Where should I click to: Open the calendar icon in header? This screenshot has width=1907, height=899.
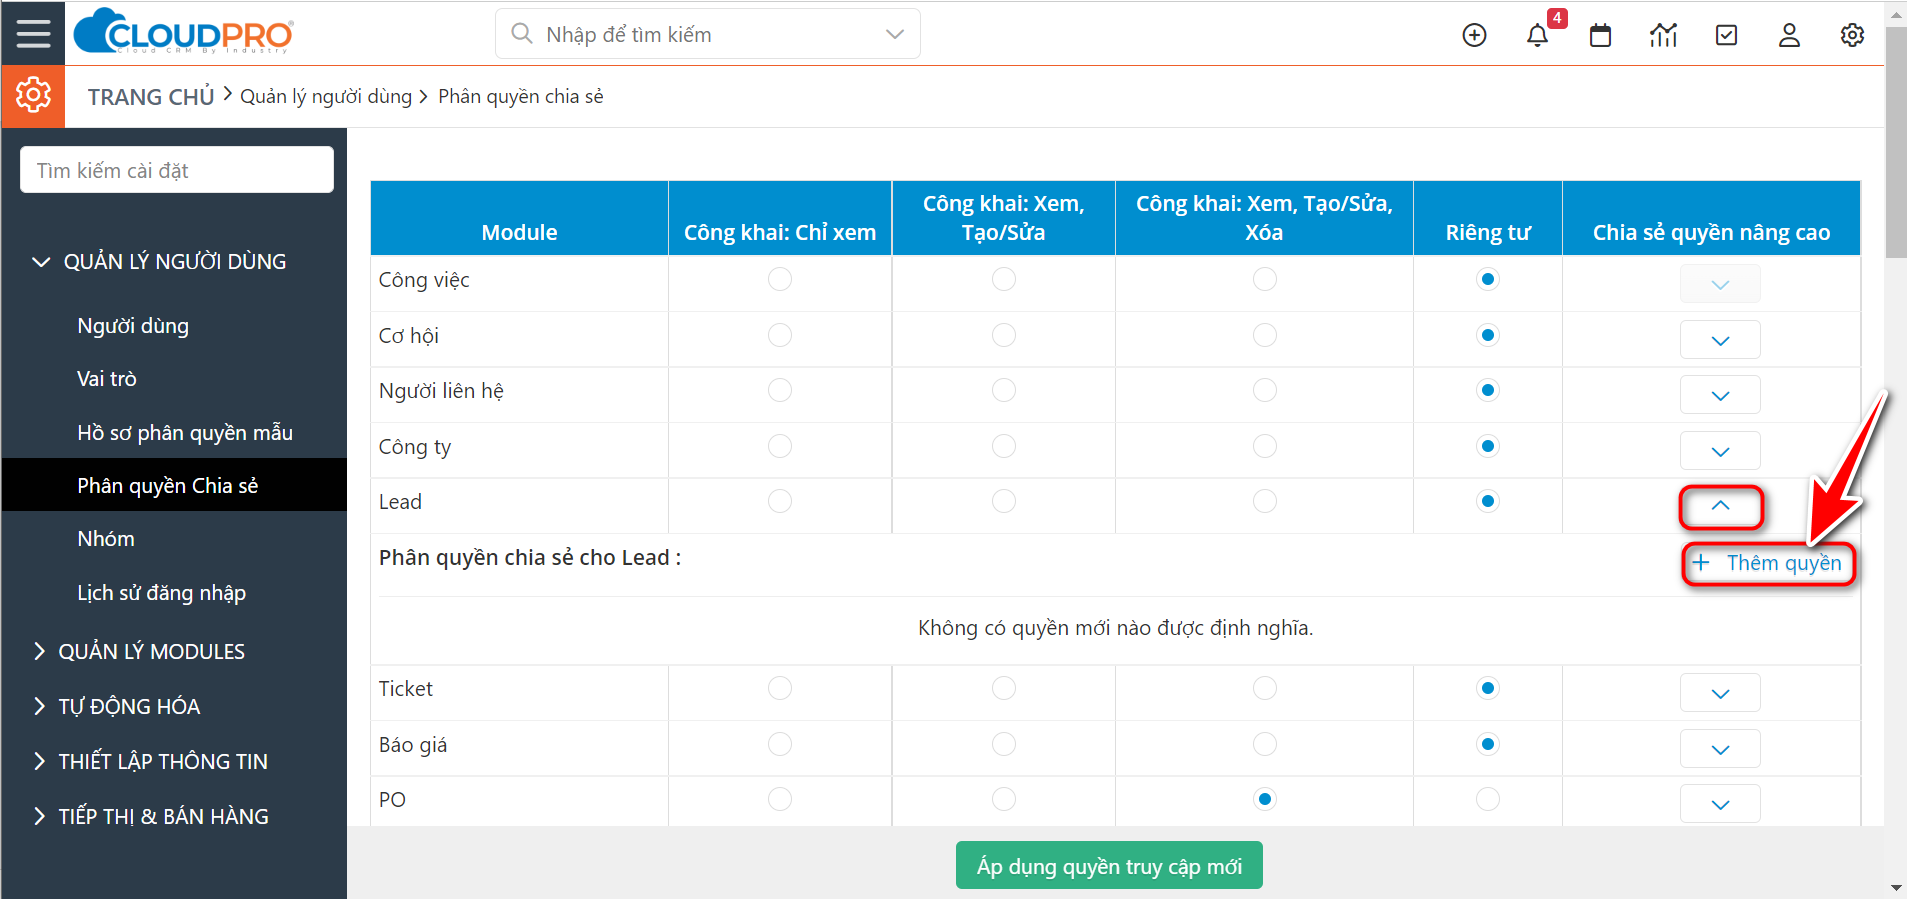pos(1601,35)
